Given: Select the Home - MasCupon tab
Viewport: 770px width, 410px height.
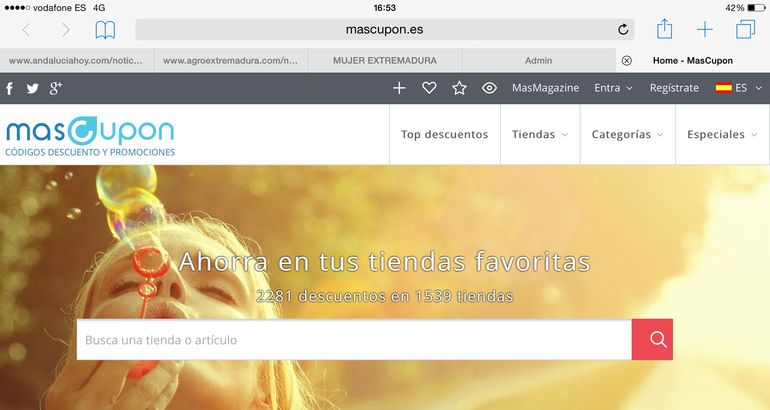Looking at the screenshot, I should [692, 60].
